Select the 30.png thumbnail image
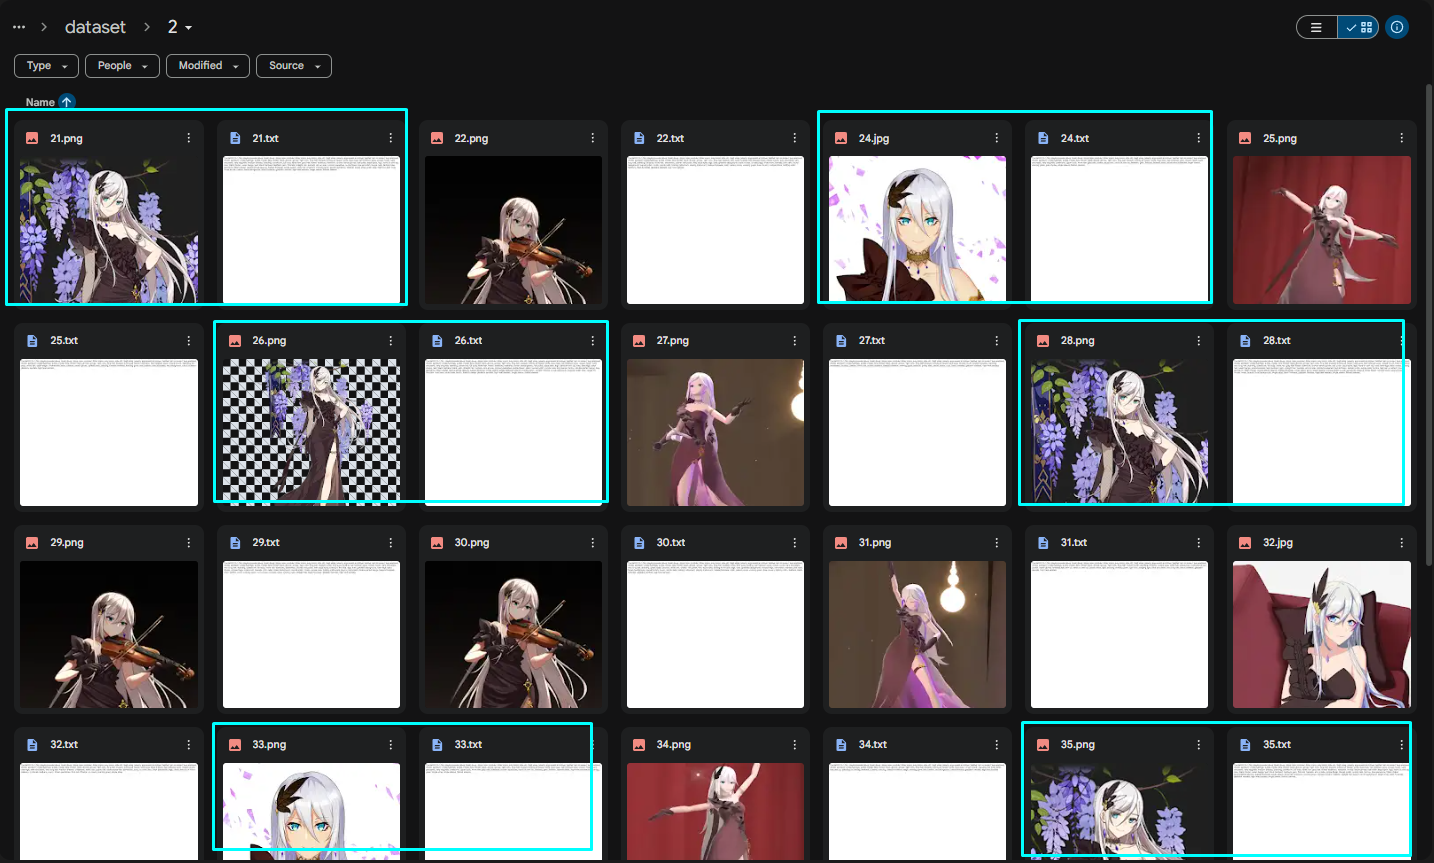 513,634
